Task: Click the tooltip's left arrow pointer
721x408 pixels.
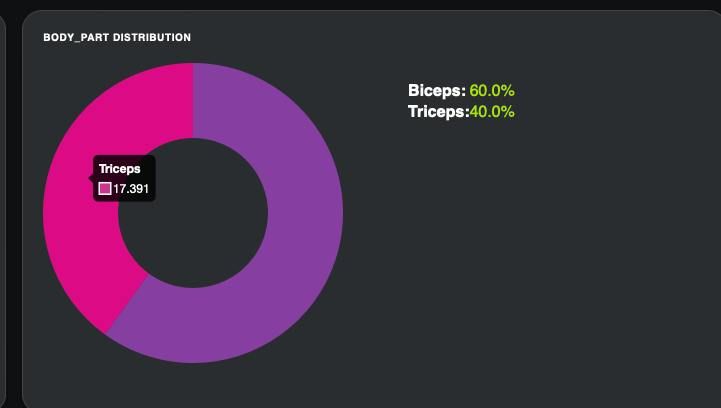Action: tap(92, 178)
